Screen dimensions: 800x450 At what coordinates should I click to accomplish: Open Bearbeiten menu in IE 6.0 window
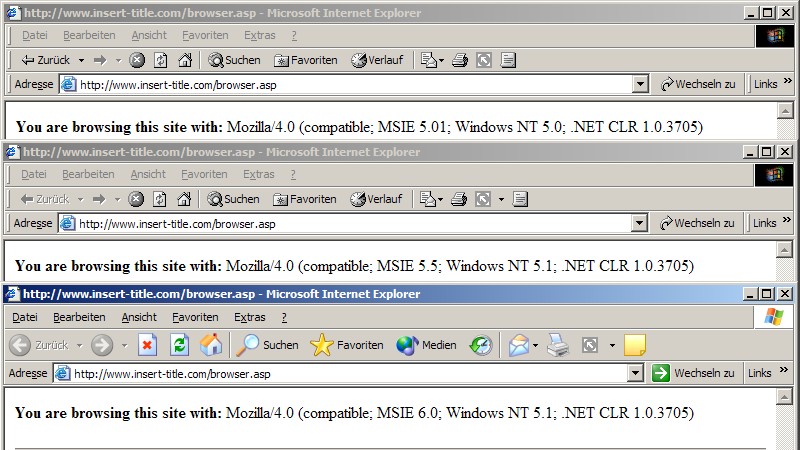click(79, 317)
